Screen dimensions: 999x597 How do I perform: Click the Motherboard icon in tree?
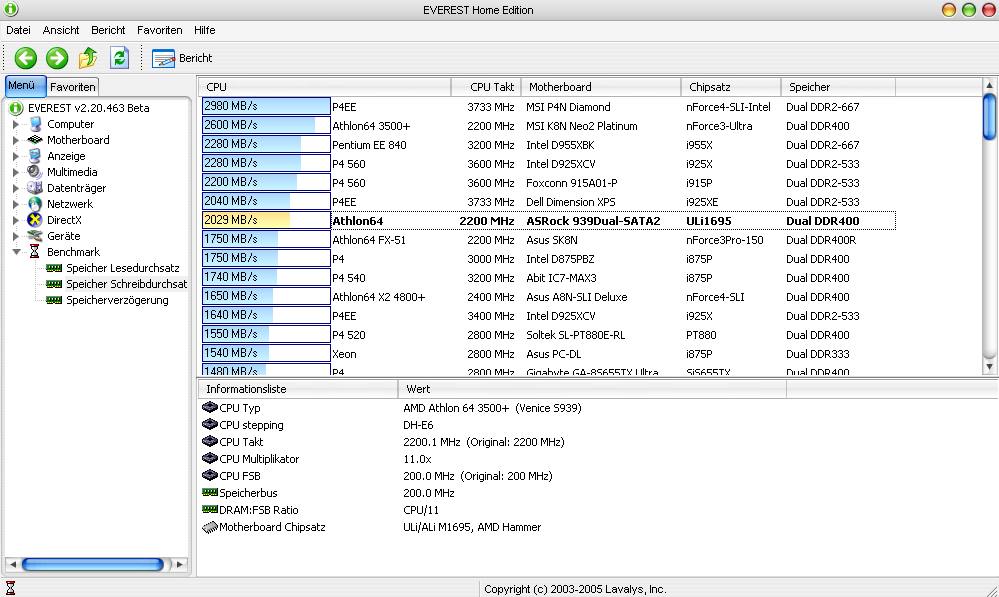point(35,140)
